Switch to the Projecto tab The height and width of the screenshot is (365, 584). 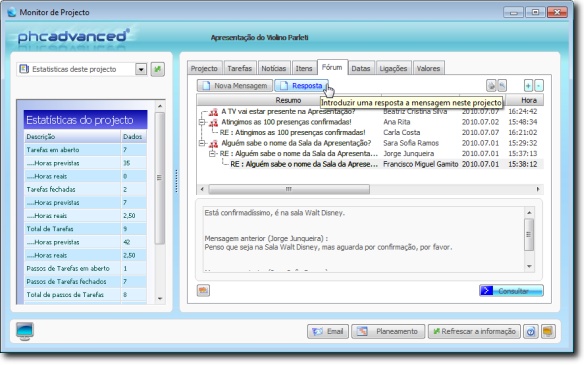click(x=204, y=68)
